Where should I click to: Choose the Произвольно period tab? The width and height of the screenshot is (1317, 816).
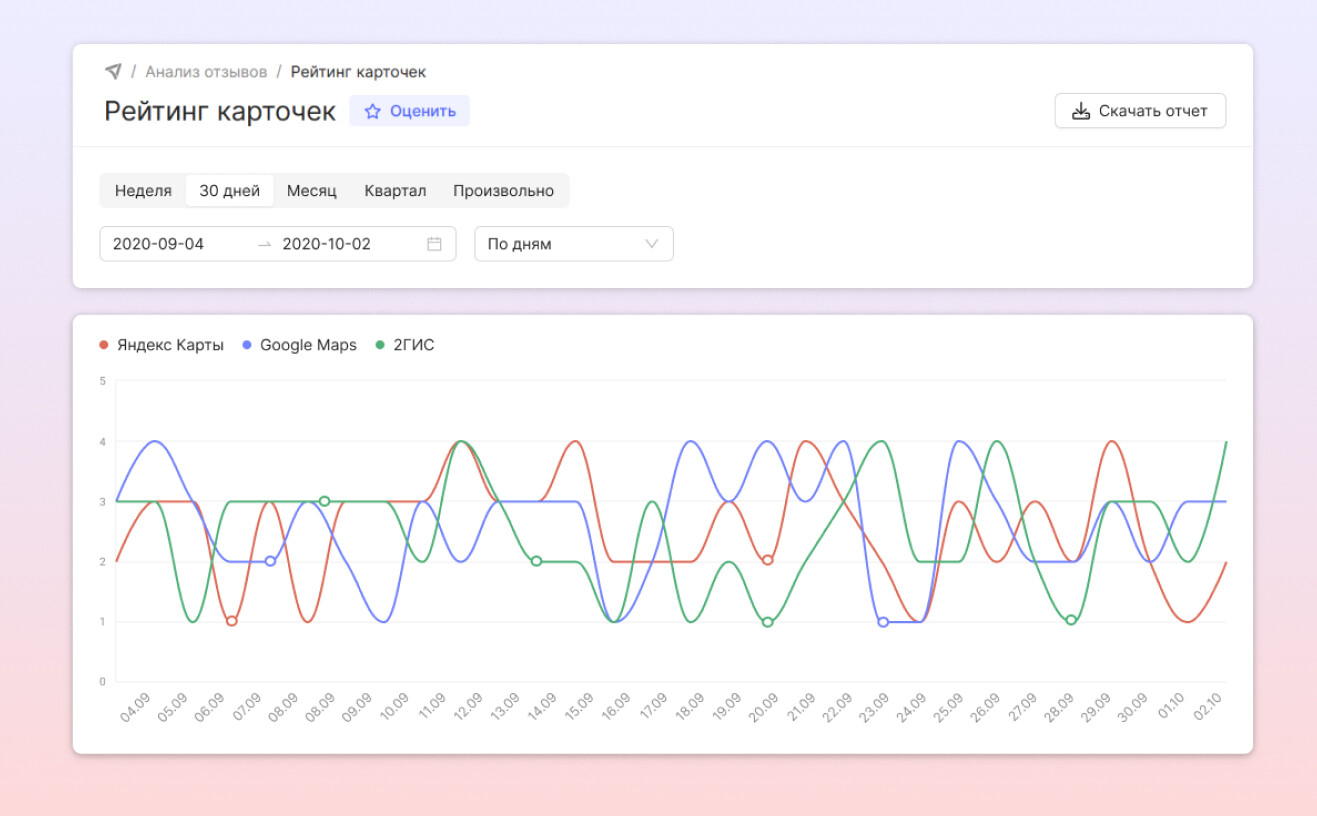click(x=503, y=191)
